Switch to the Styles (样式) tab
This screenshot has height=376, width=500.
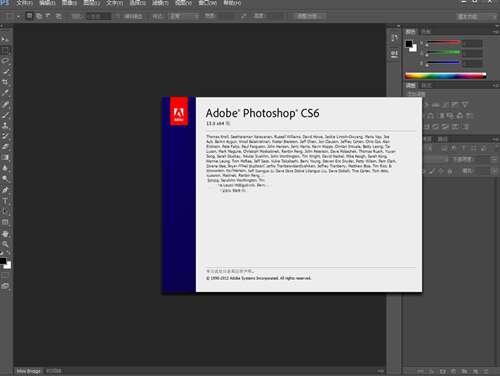(426, 86)
